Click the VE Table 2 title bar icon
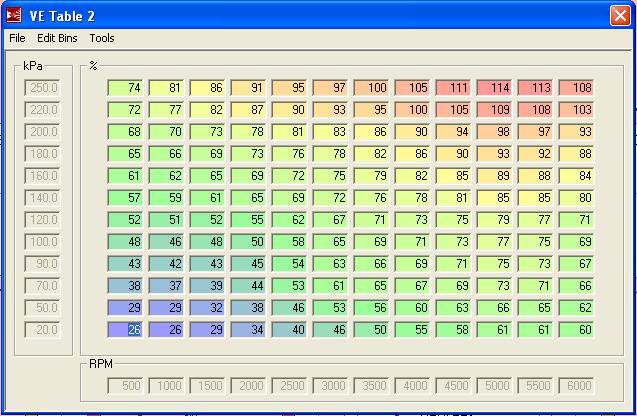 tap(14, 15)
